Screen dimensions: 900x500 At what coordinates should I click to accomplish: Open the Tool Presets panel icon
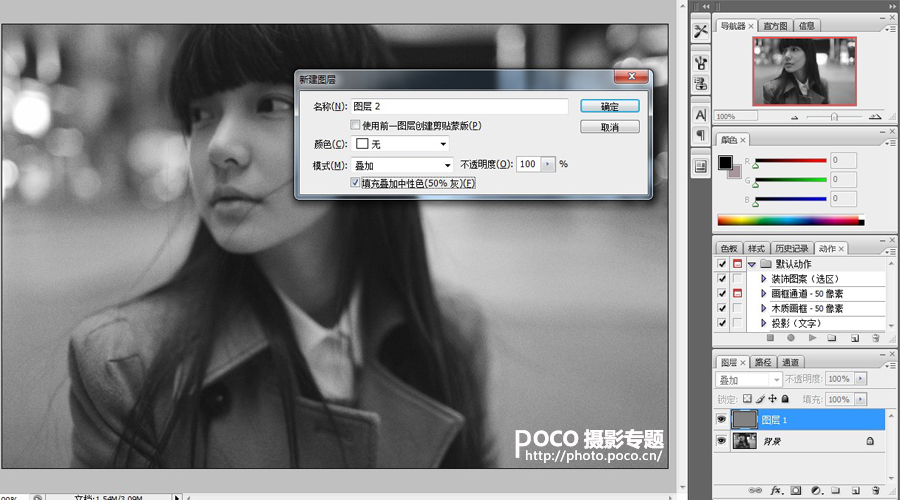(700, 31)
